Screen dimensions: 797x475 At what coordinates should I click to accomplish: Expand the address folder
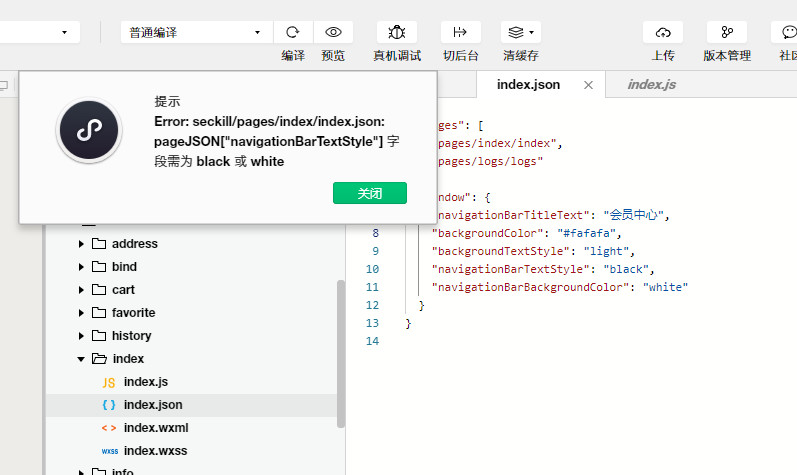82,244
